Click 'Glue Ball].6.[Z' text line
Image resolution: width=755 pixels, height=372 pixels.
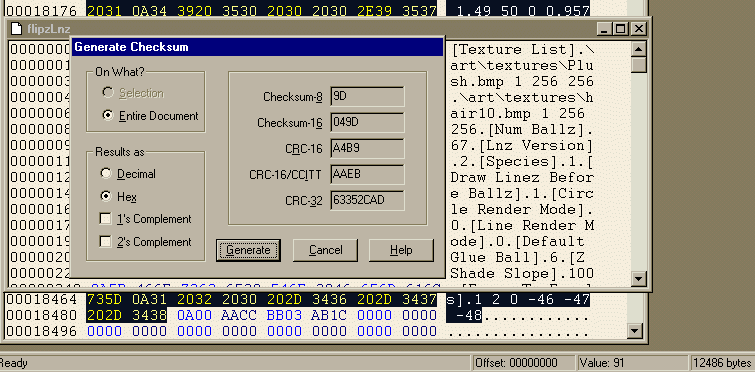[518, 257]
